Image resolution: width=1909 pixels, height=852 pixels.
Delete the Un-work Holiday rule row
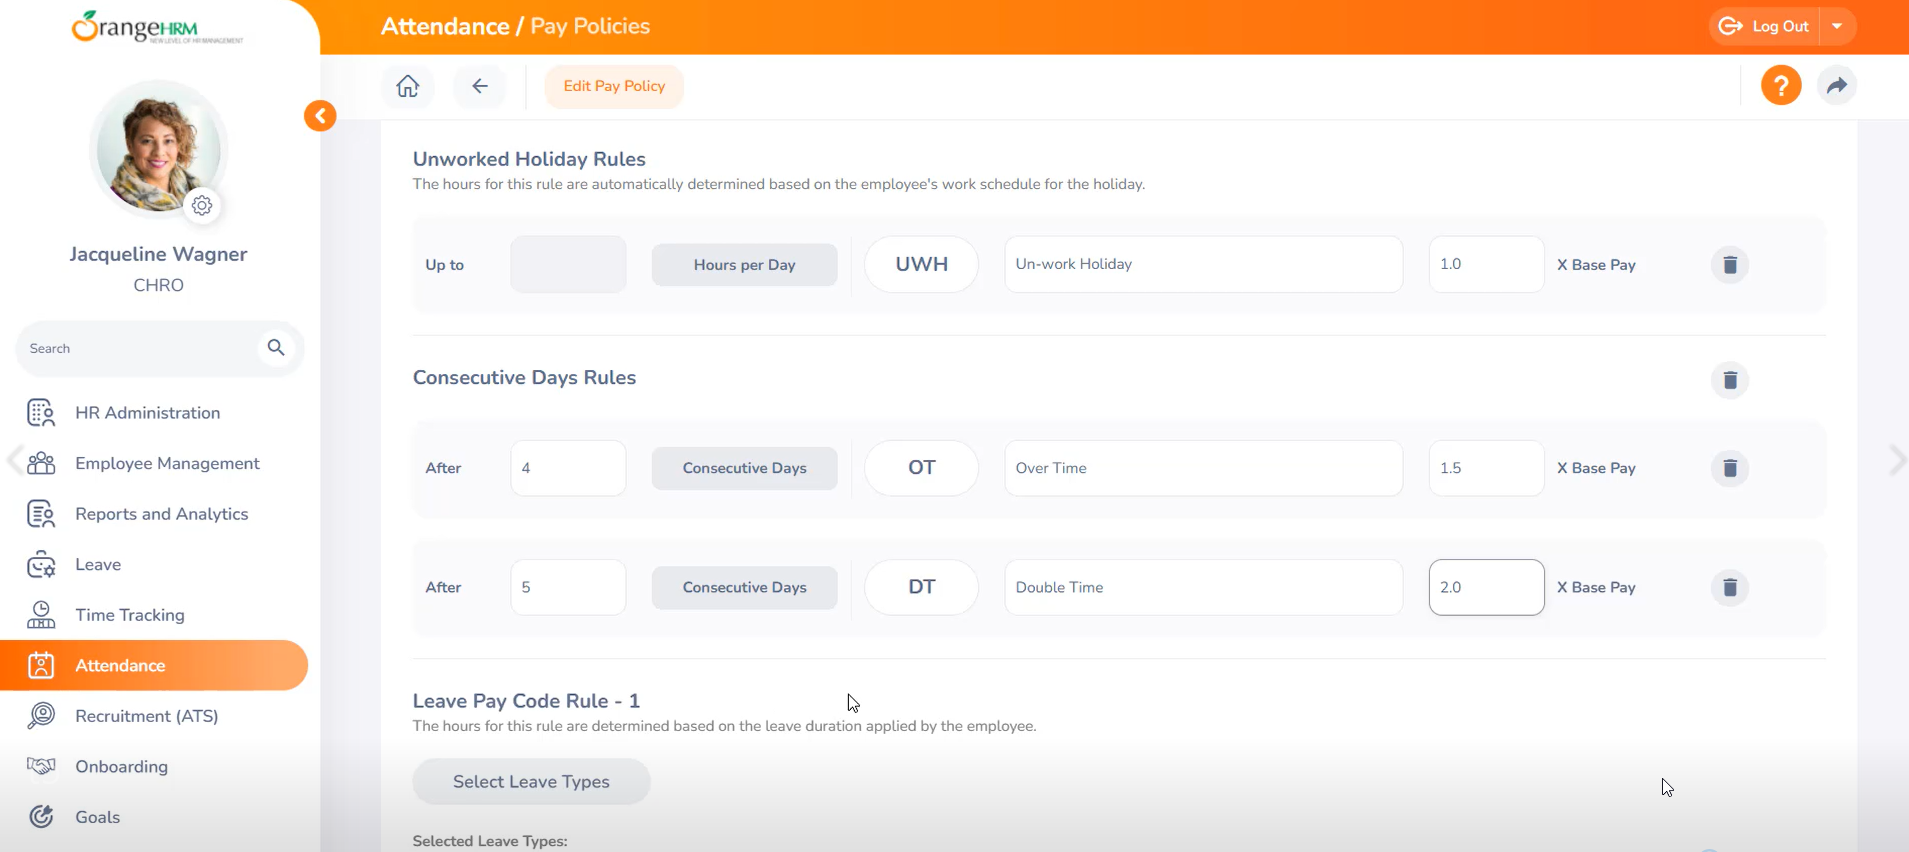pos(1729,265)
